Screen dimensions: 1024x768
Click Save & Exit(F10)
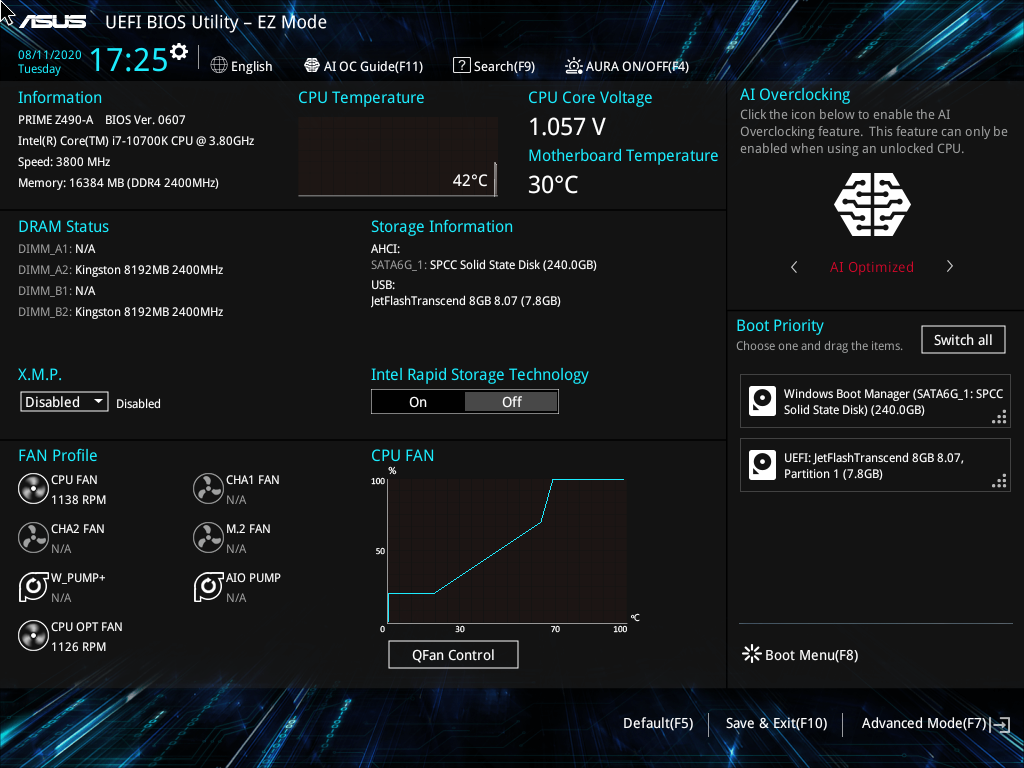coord(776,723)
